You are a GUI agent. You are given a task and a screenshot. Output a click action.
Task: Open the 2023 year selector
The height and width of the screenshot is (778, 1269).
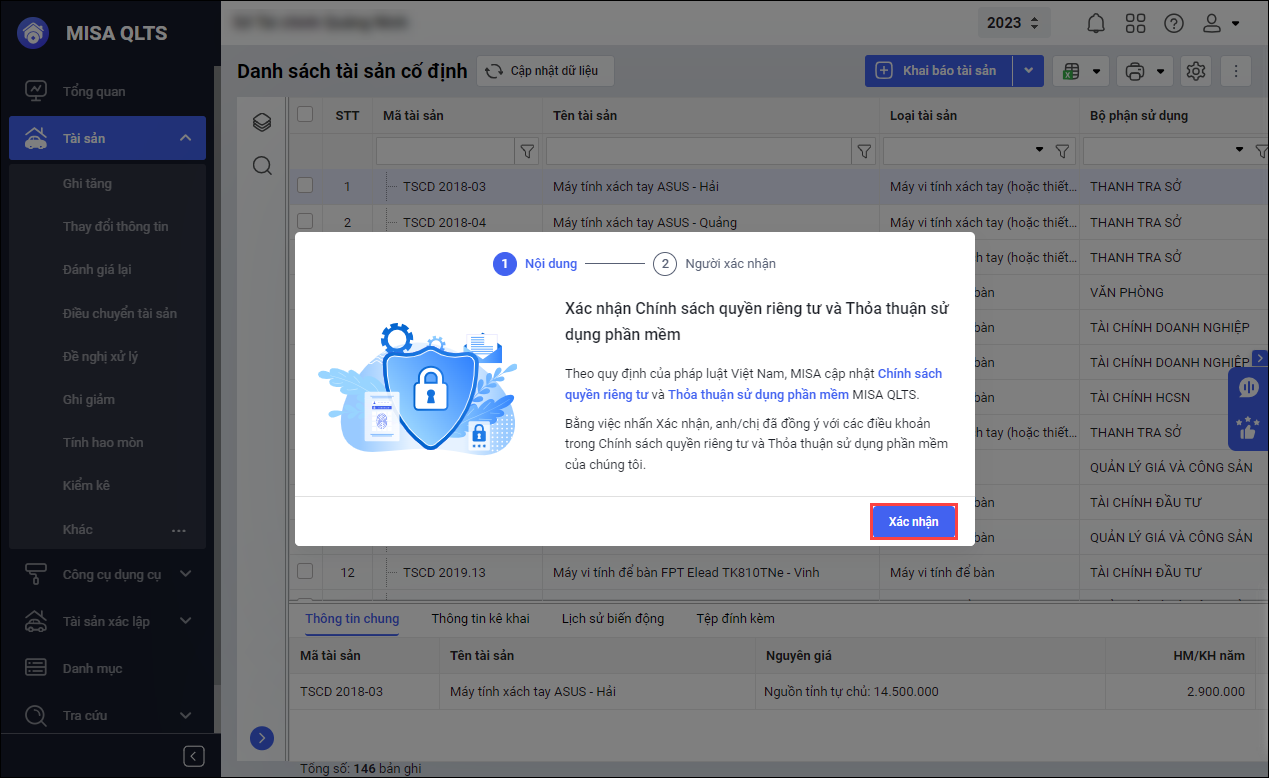pos(1013,23)
